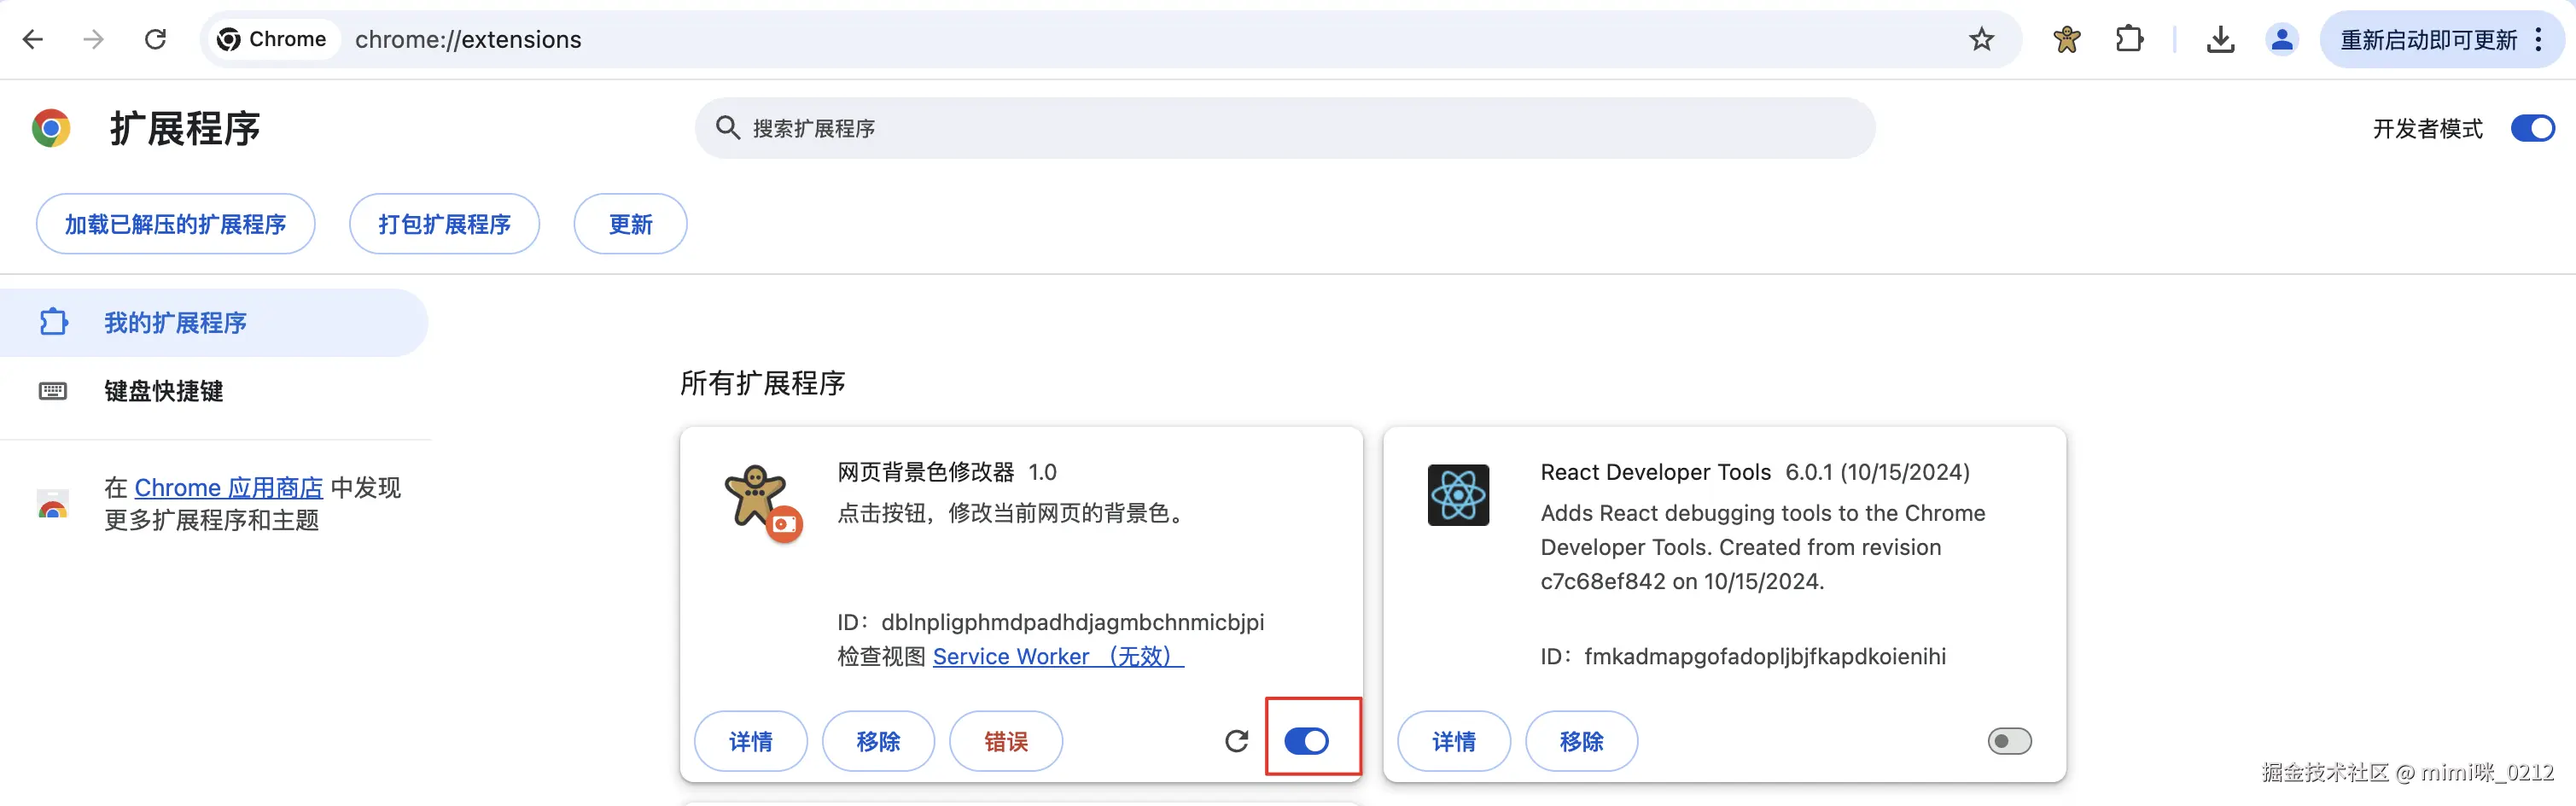Bookmark this page with the star icon
Viewport: 2576px width, 806px height.
(1981, 39)
